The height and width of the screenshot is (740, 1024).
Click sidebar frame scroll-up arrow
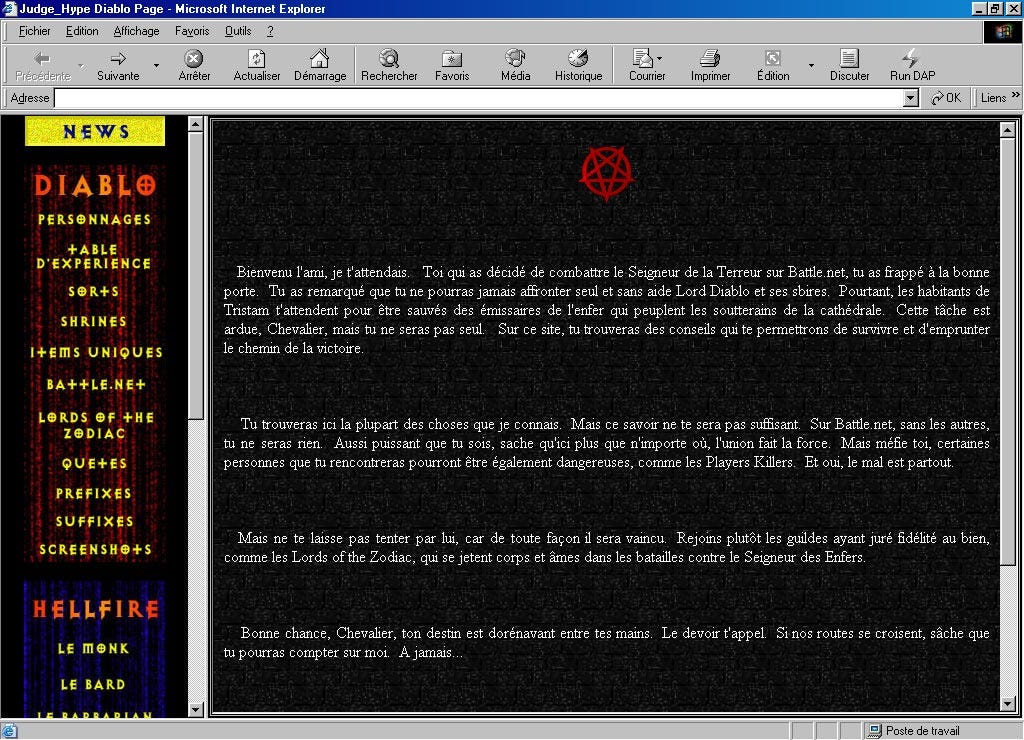pyautogui.click(x=195, y=124)
